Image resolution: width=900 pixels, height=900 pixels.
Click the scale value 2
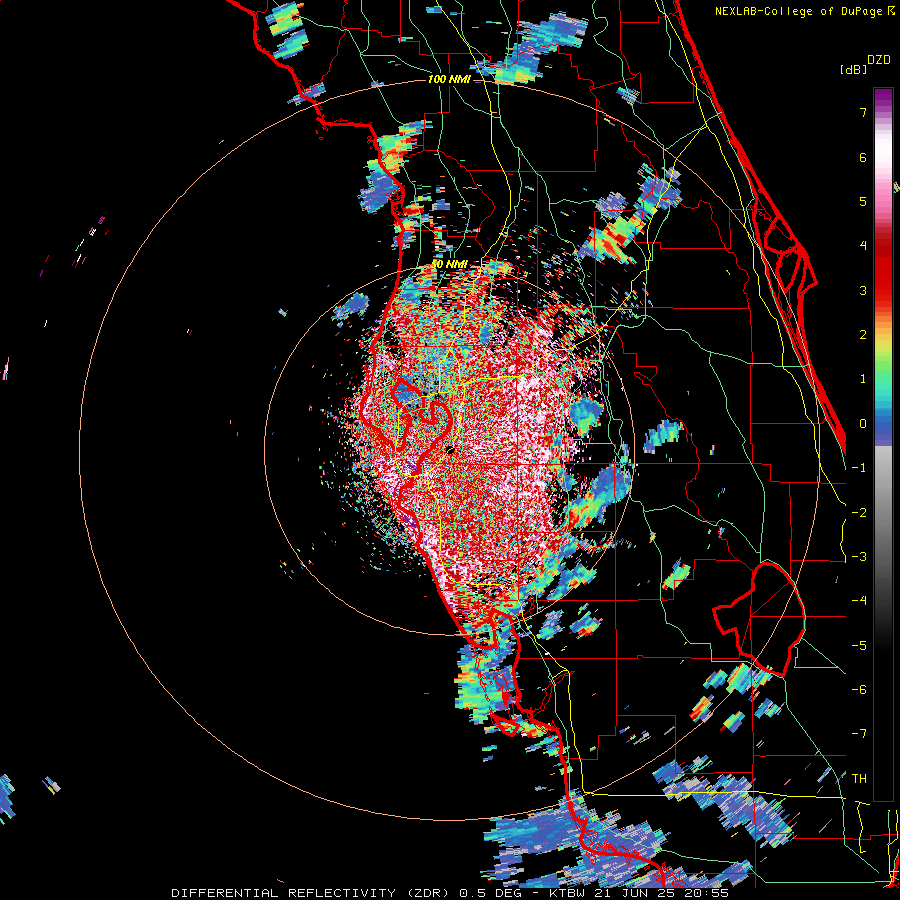(x=863, y=335)
